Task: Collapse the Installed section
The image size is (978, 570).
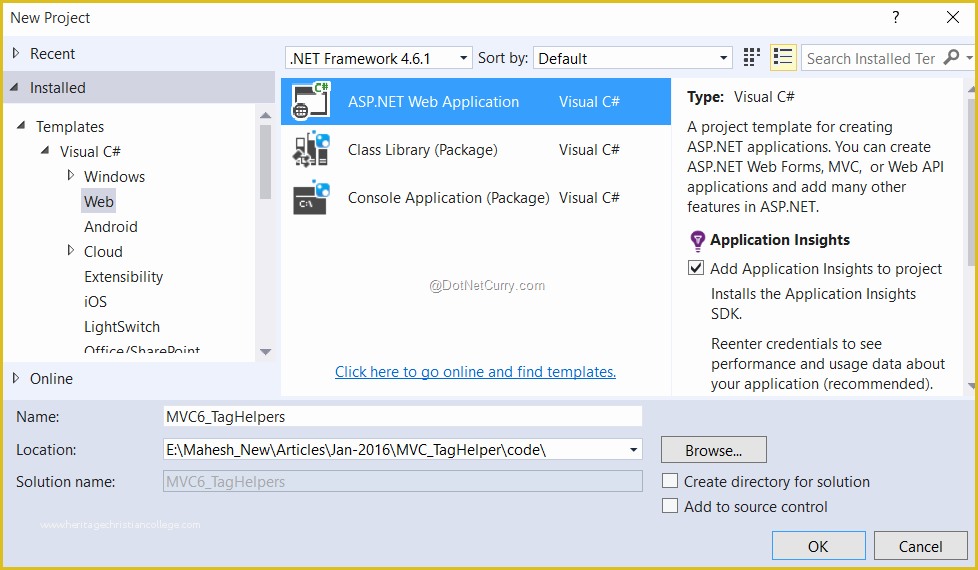Action: pos(14,87)
